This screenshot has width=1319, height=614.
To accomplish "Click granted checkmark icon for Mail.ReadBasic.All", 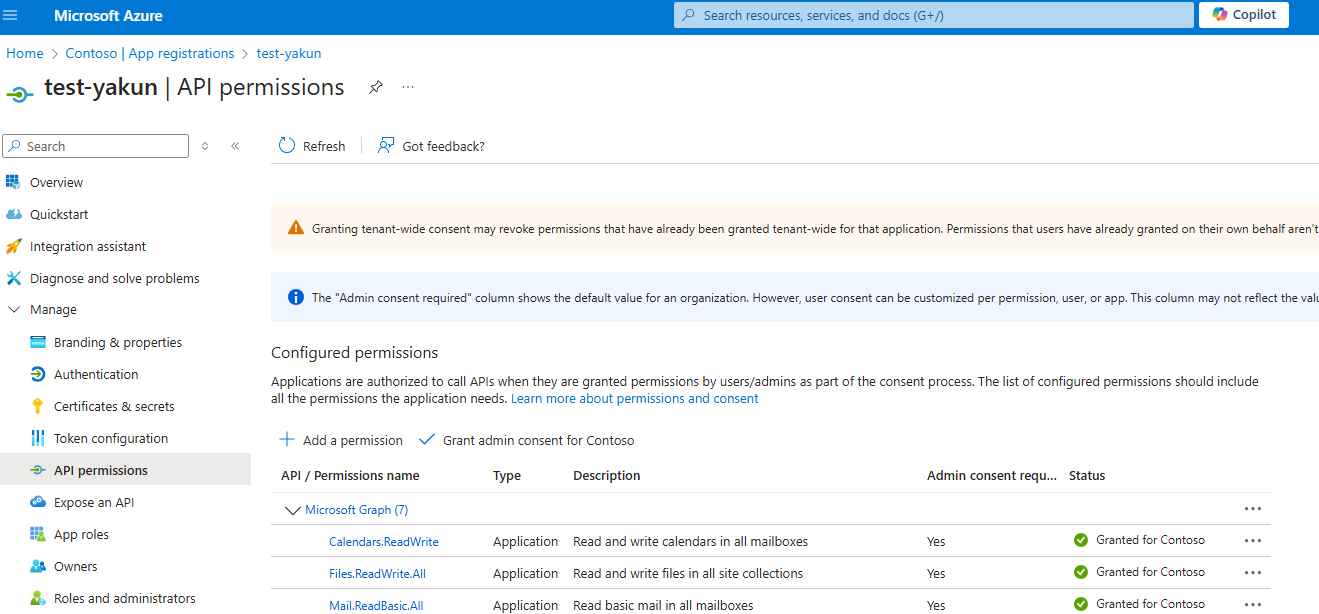I will 1080,604.
